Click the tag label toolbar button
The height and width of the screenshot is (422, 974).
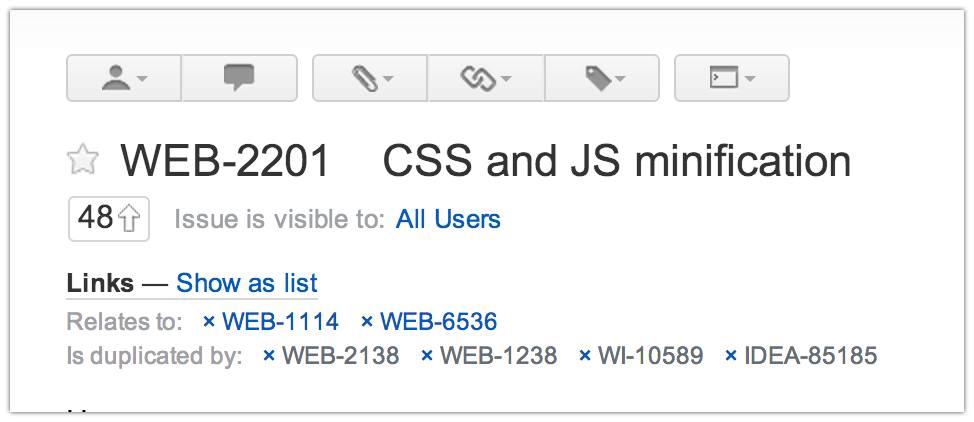click(602, 78)
